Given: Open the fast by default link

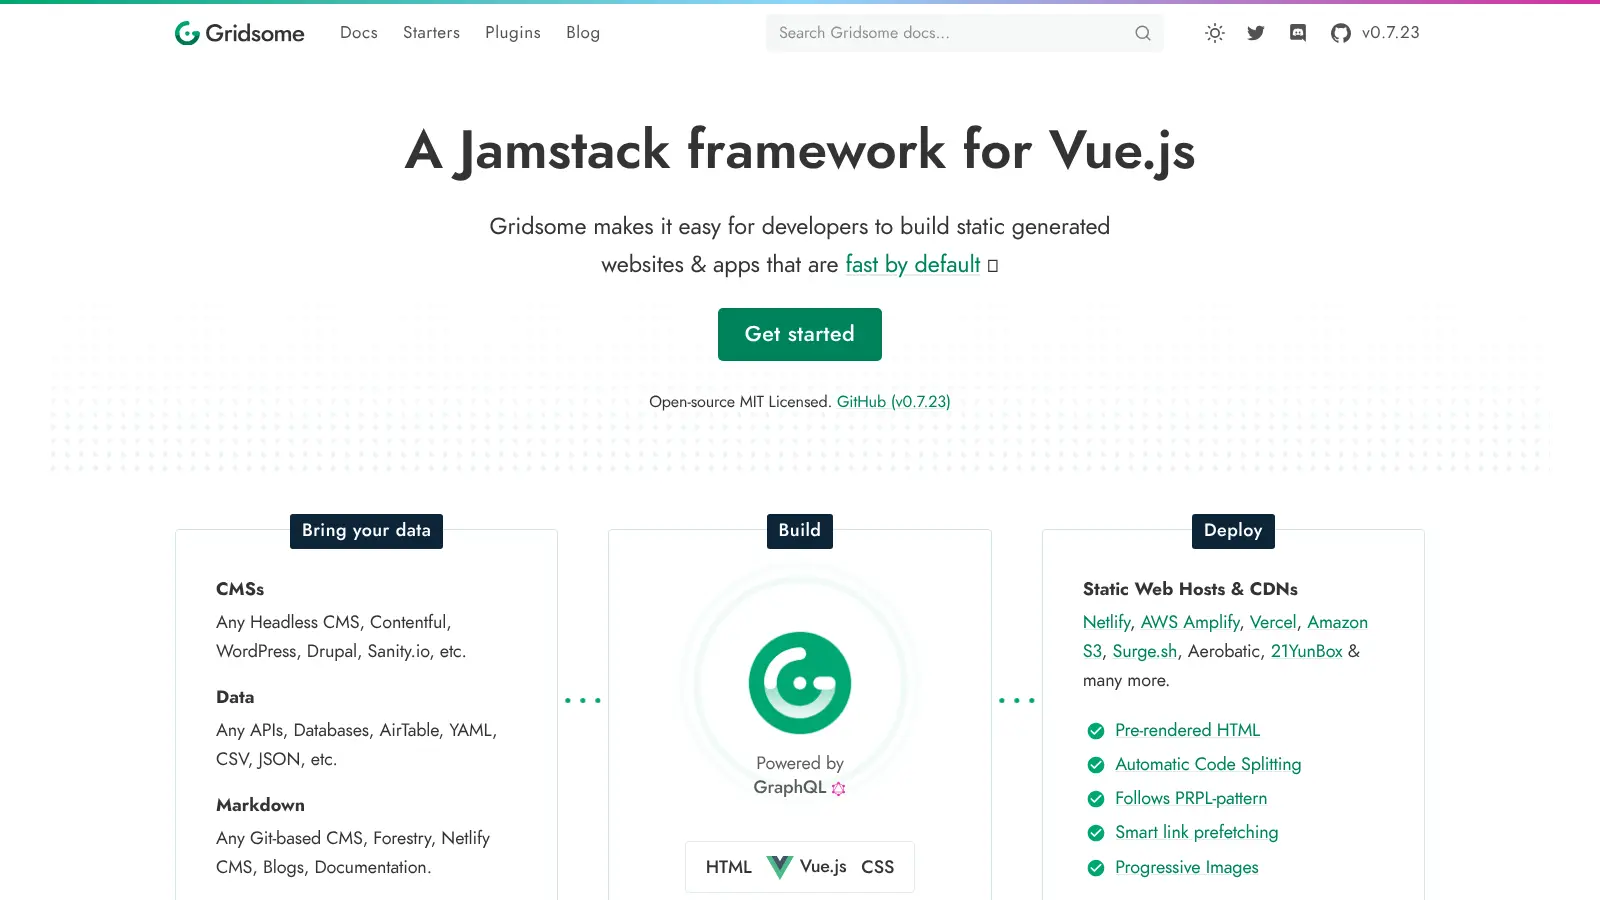Looking at the screenshot, I should pos(913,265).
